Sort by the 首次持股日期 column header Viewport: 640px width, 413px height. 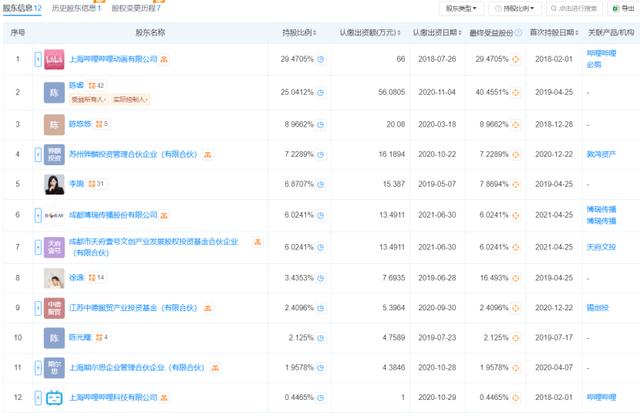554,33
